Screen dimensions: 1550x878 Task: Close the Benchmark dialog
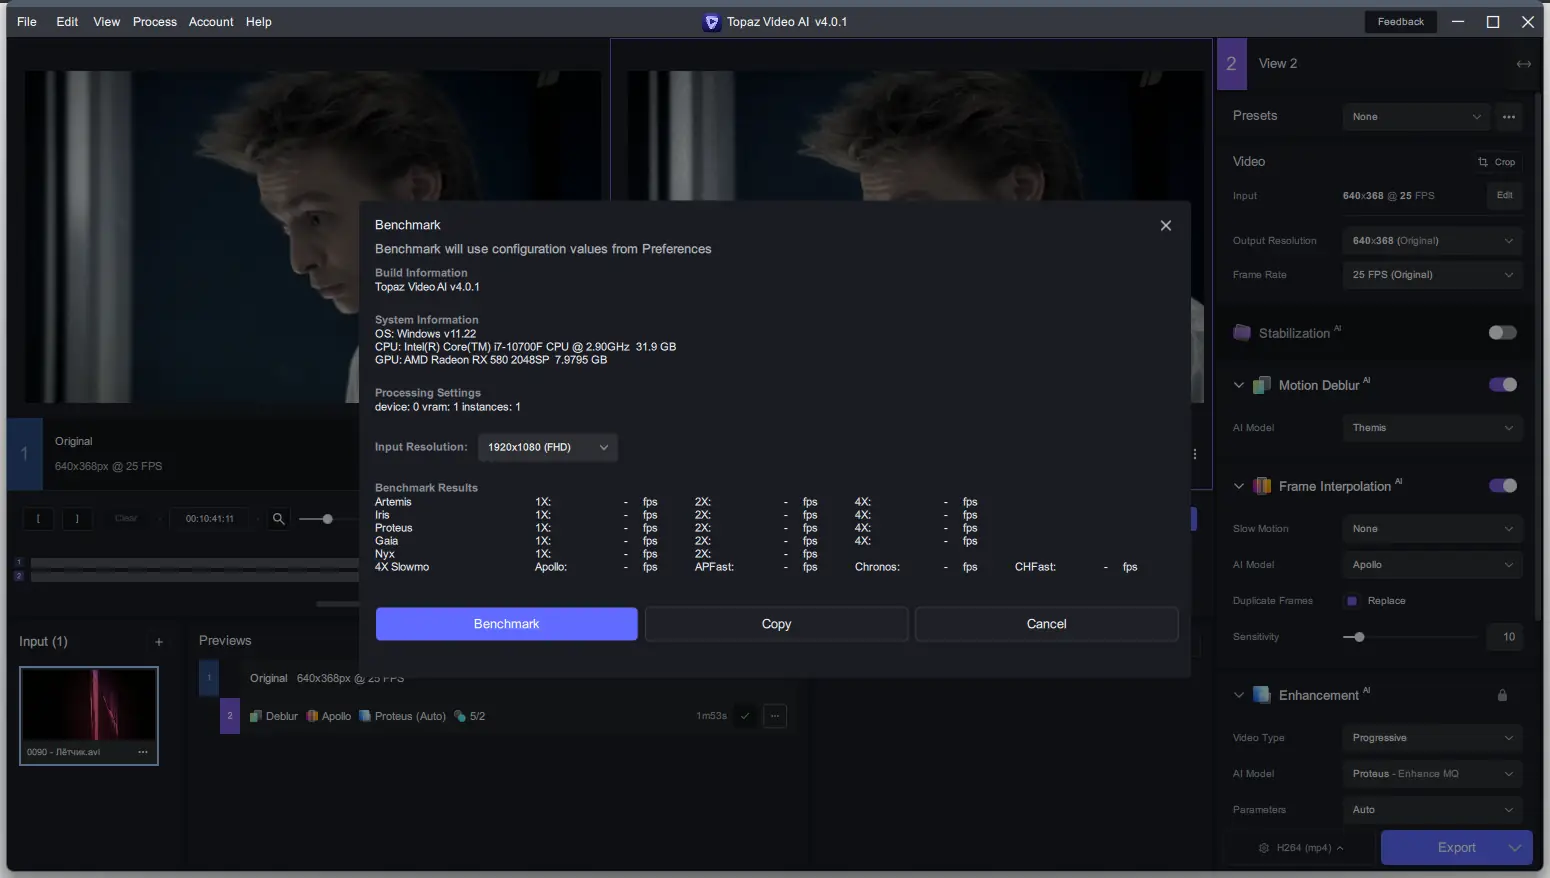pyautogui.click(x=1165, y=226)
